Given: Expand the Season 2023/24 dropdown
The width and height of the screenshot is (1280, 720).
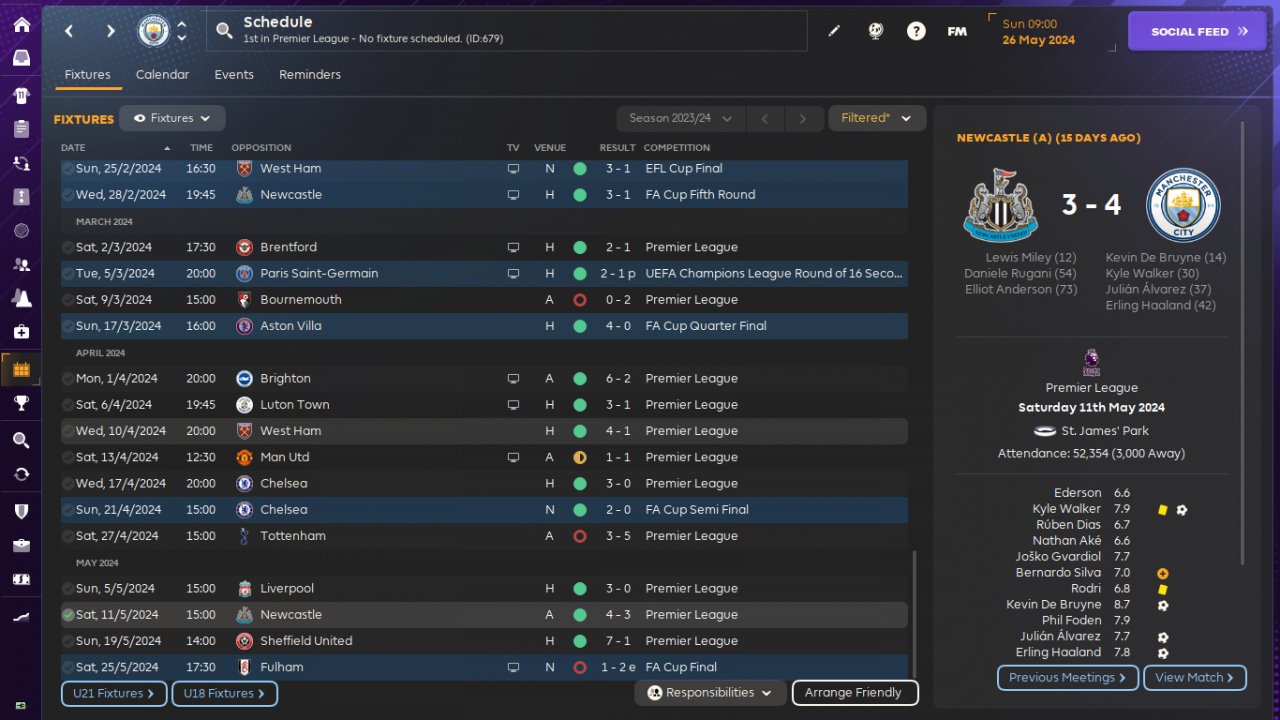Looking at the screenshot, I should tap(680, 118).
